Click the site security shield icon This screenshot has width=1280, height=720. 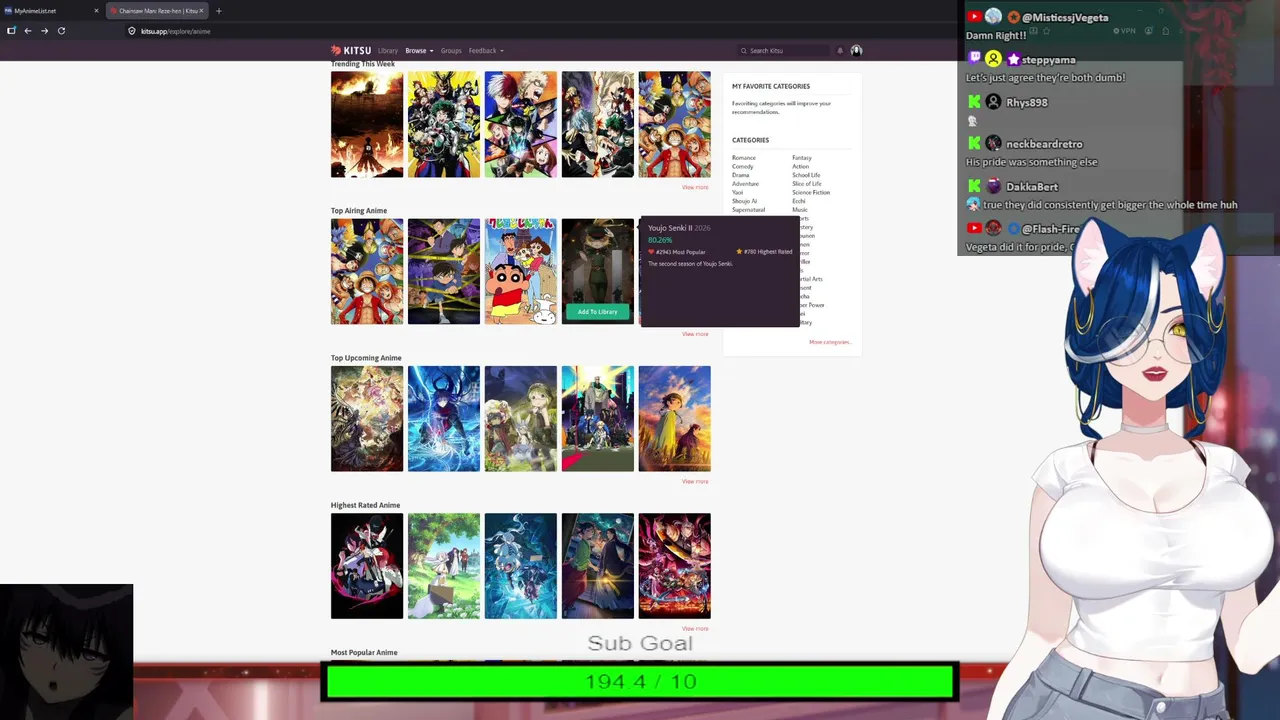pyautogui.click(x=131, y=31)
